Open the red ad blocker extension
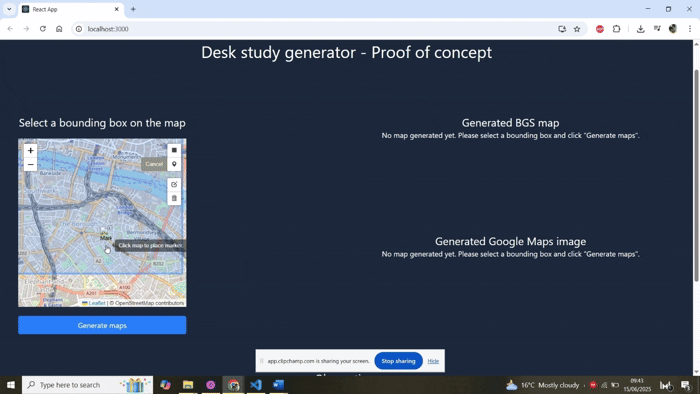700x394 pixels. pos(600,29)
